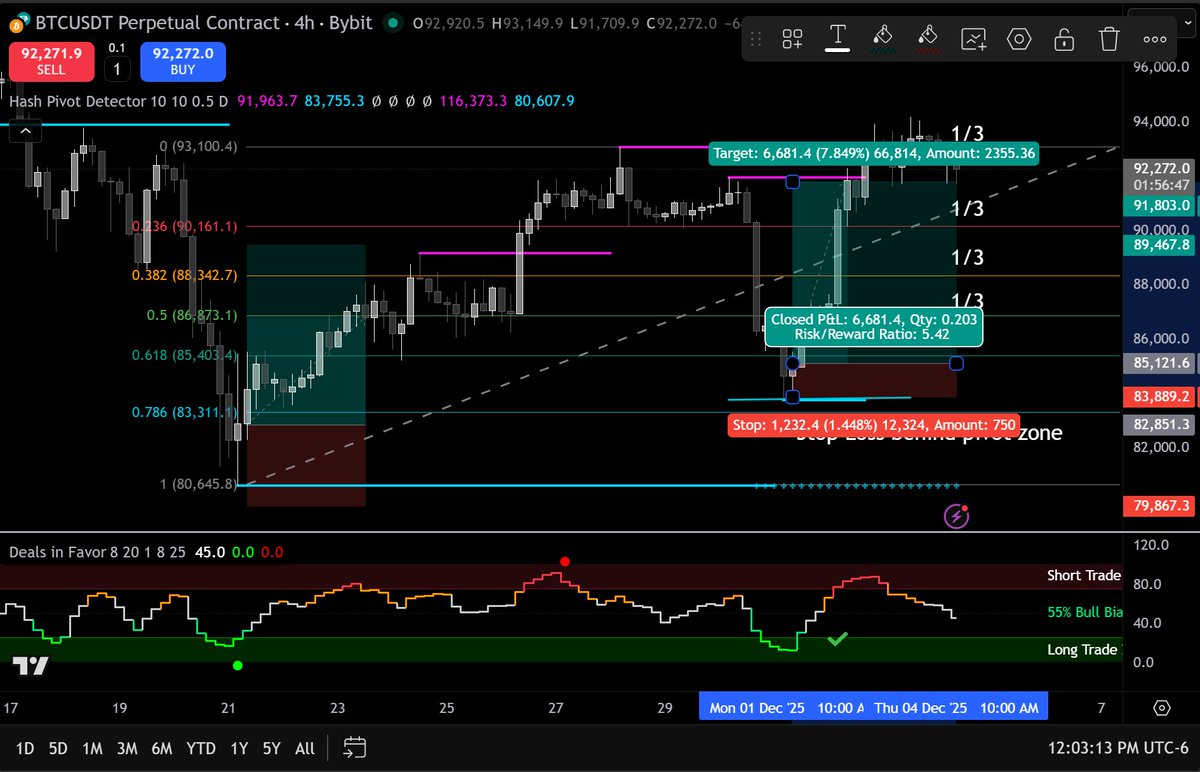Screen dimensions: 1200x772
Task: Click the 89,467.8 green price label
Action: pos(1161,244)
